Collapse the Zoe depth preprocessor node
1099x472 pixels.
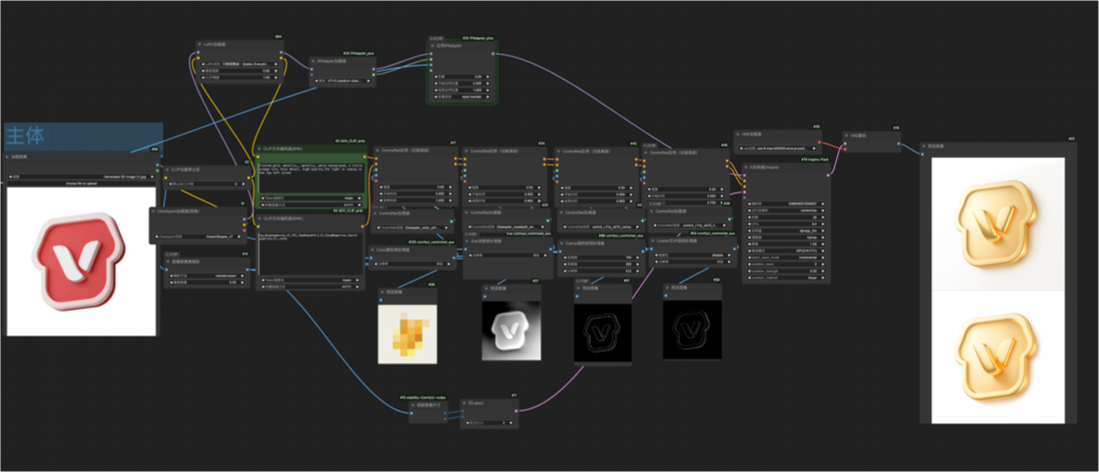467,241
